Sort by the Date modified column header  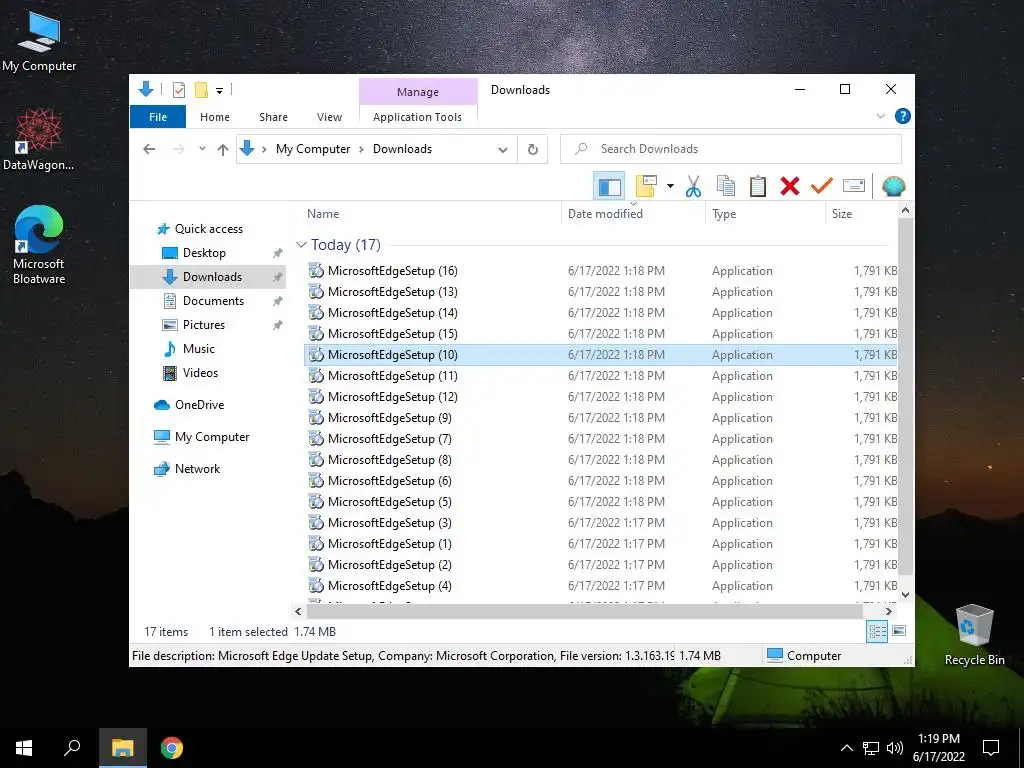pos(633,214)
